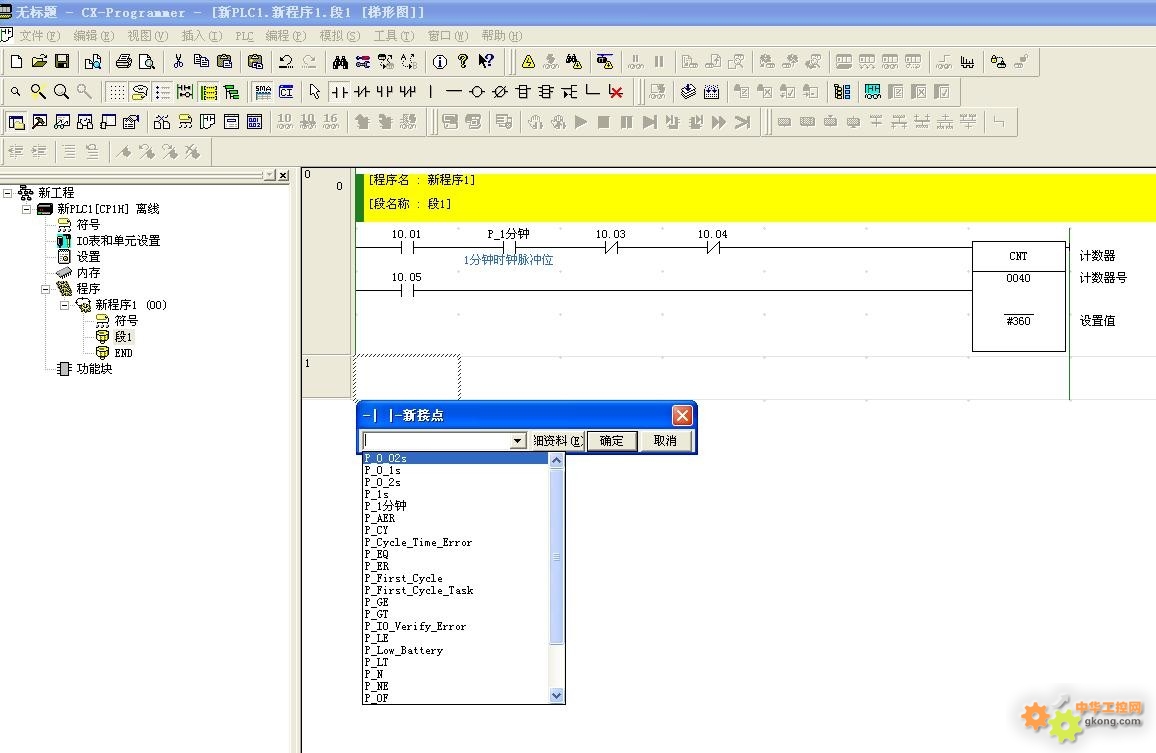Print the ladder program using the printer icon
Viewport: 1156px width, 753px height.
point(123,61)
